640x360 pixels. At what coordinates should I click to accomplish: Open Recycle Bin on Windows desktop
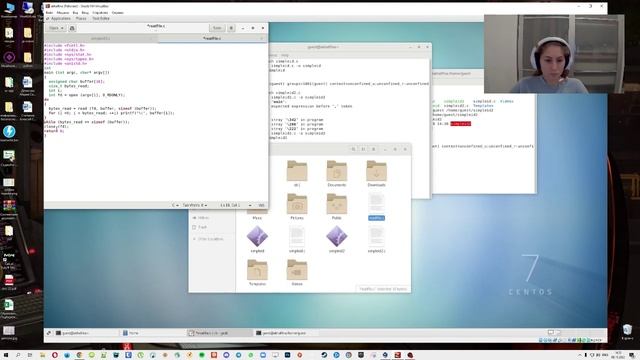pos(627,331)
